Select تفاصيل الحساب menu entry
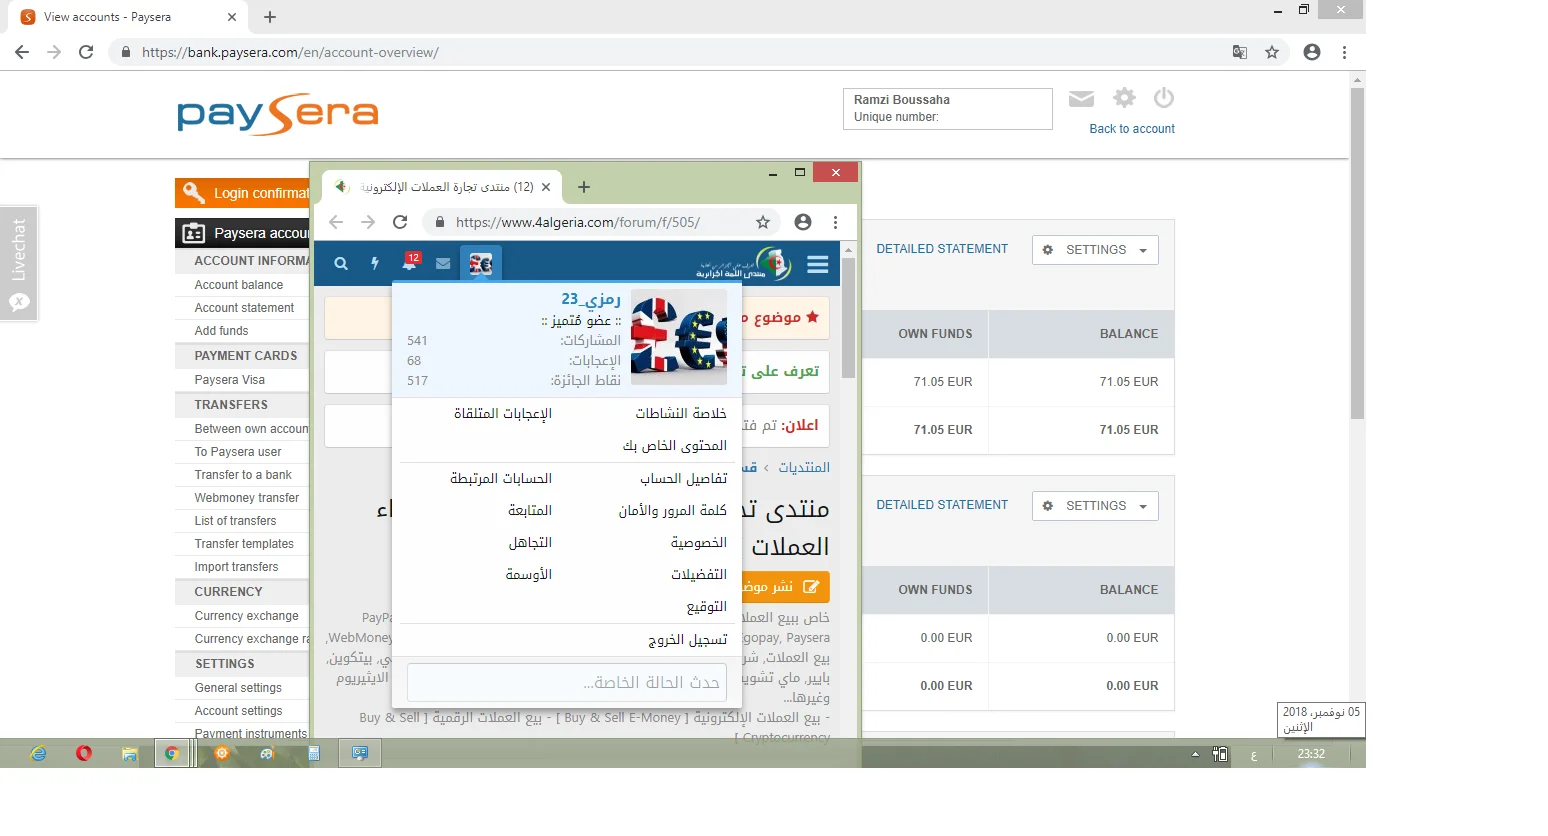 pyautogui.click(x=683, y=479)
